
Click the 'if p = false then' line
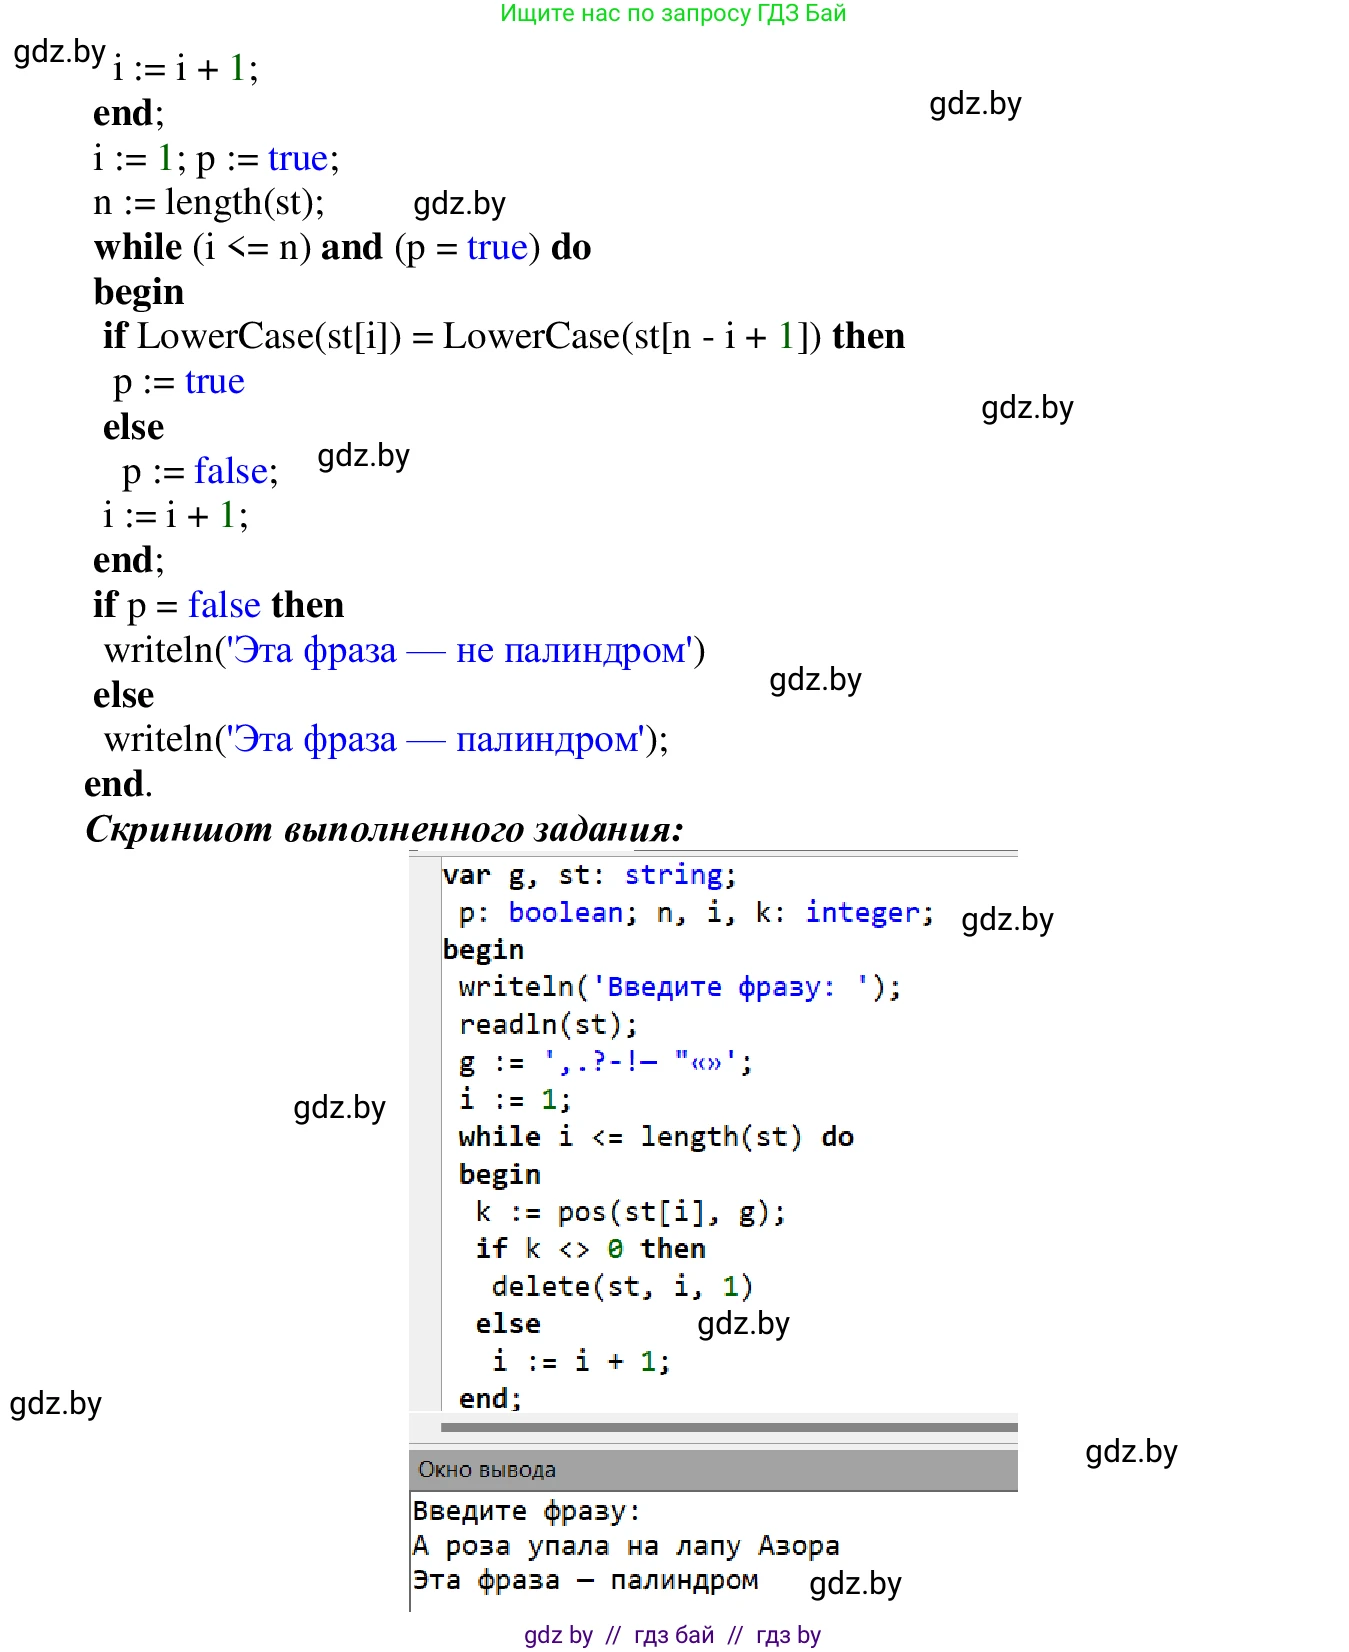(218, 605)
